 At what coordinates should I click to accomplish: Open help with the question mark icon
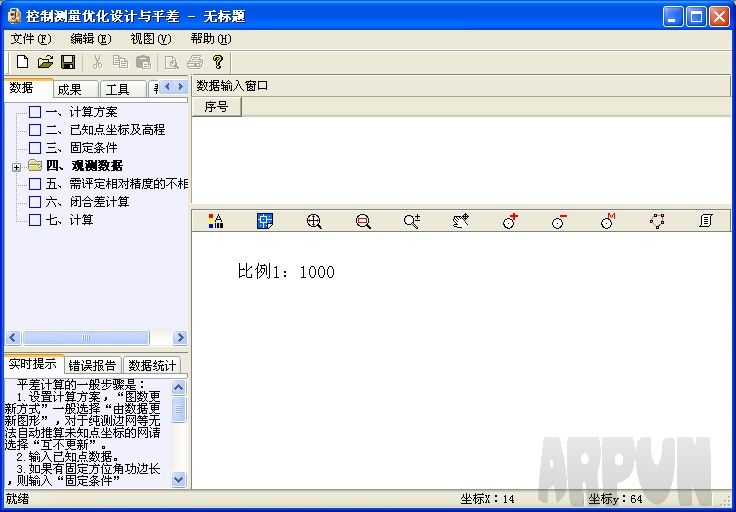218,62
